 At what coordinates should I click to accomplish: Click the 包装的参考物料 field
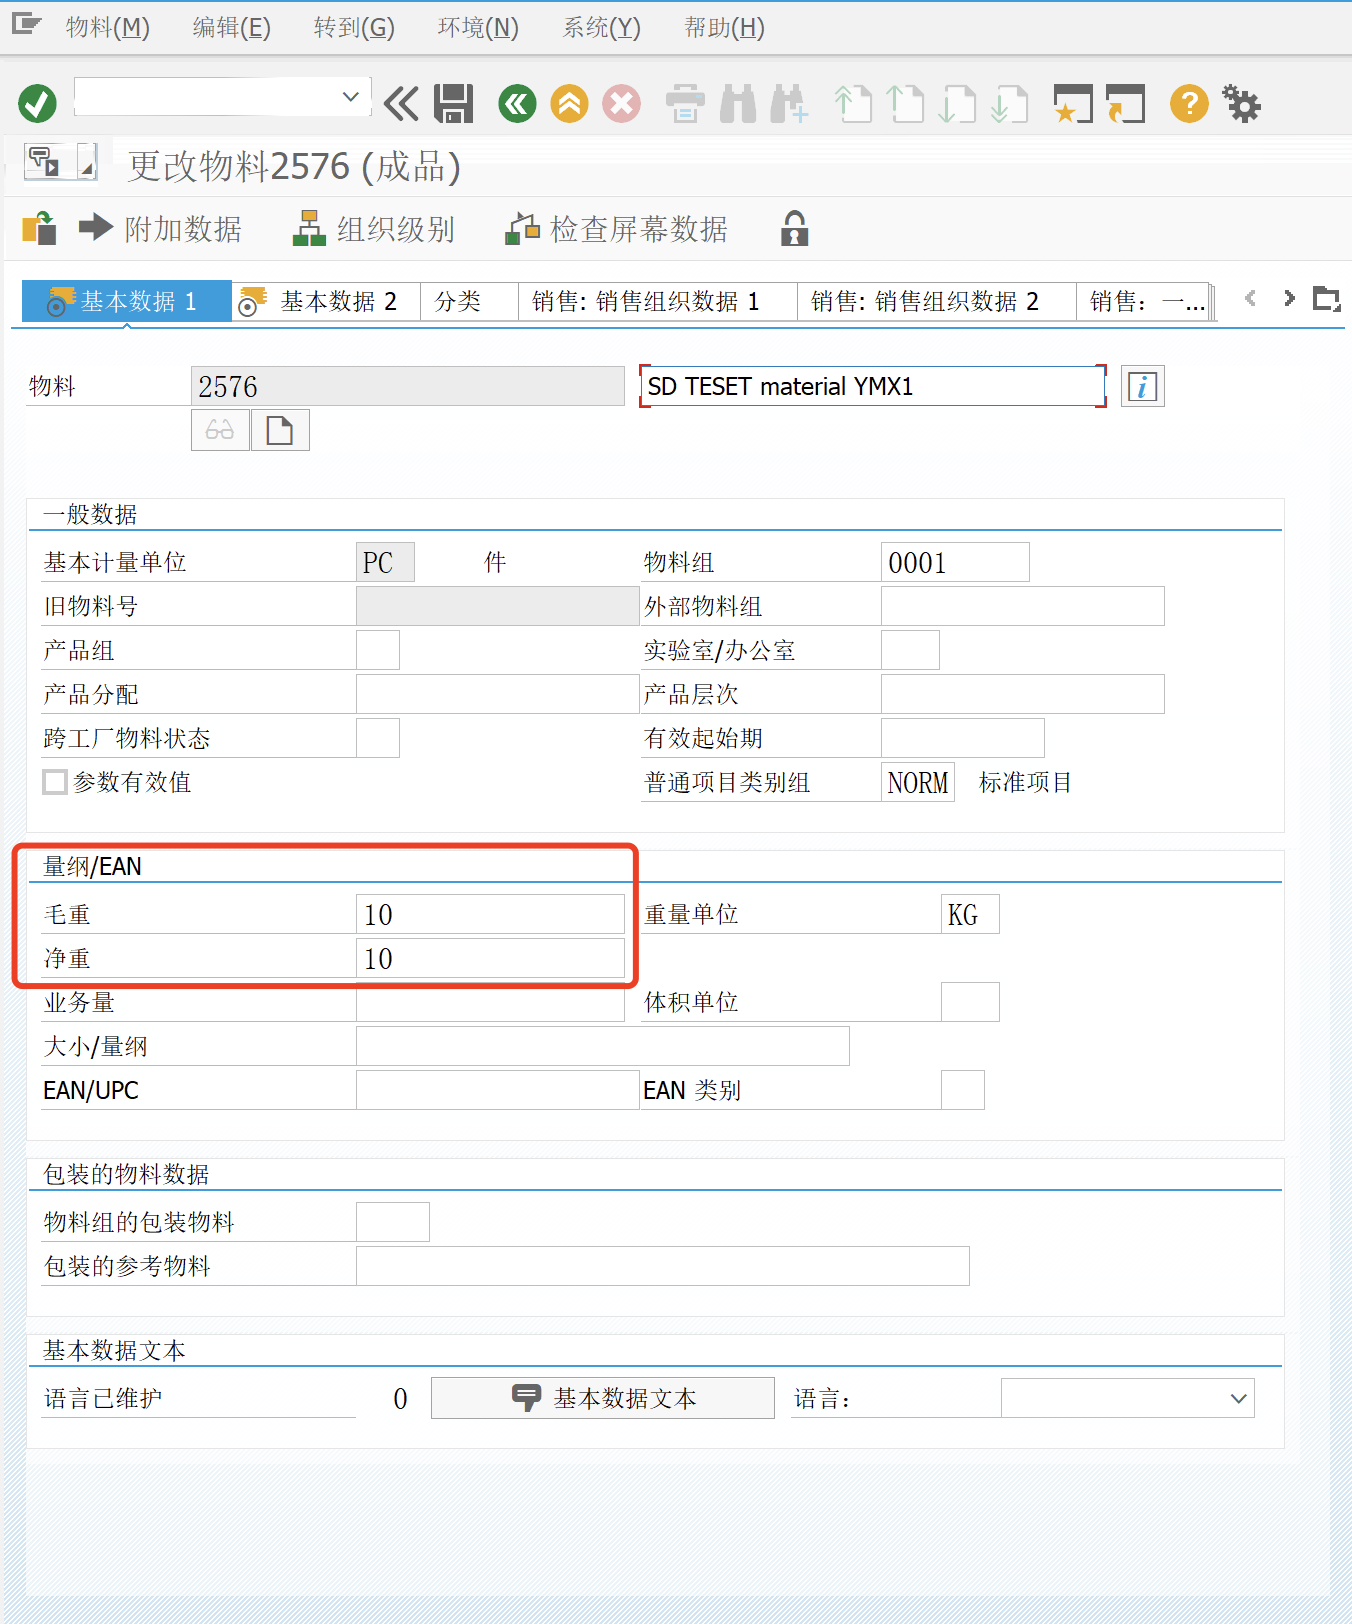coord(663,1266)
